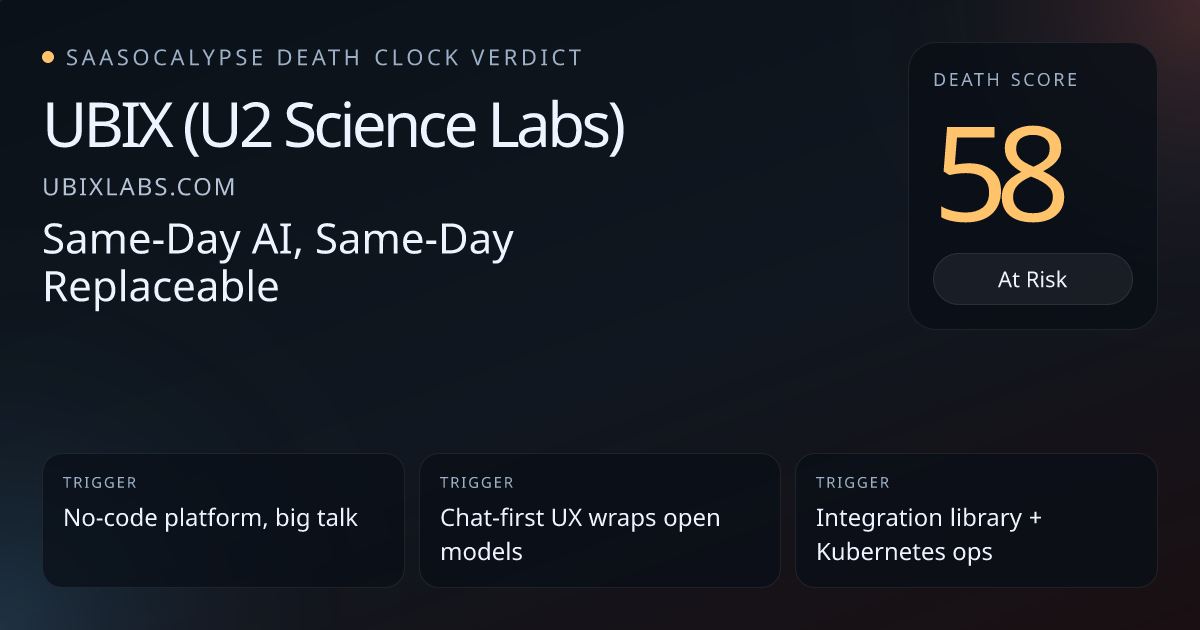The width and height of the screenshot is (1200, 630).
Task: Click the large death score number 58
Action: click(x=1000, y=174)
